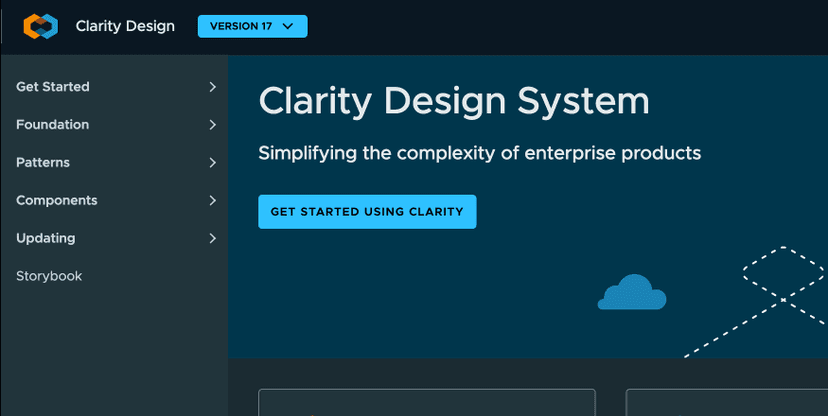
Task: Expand the Components chevron
Action: tap(212, 201)
